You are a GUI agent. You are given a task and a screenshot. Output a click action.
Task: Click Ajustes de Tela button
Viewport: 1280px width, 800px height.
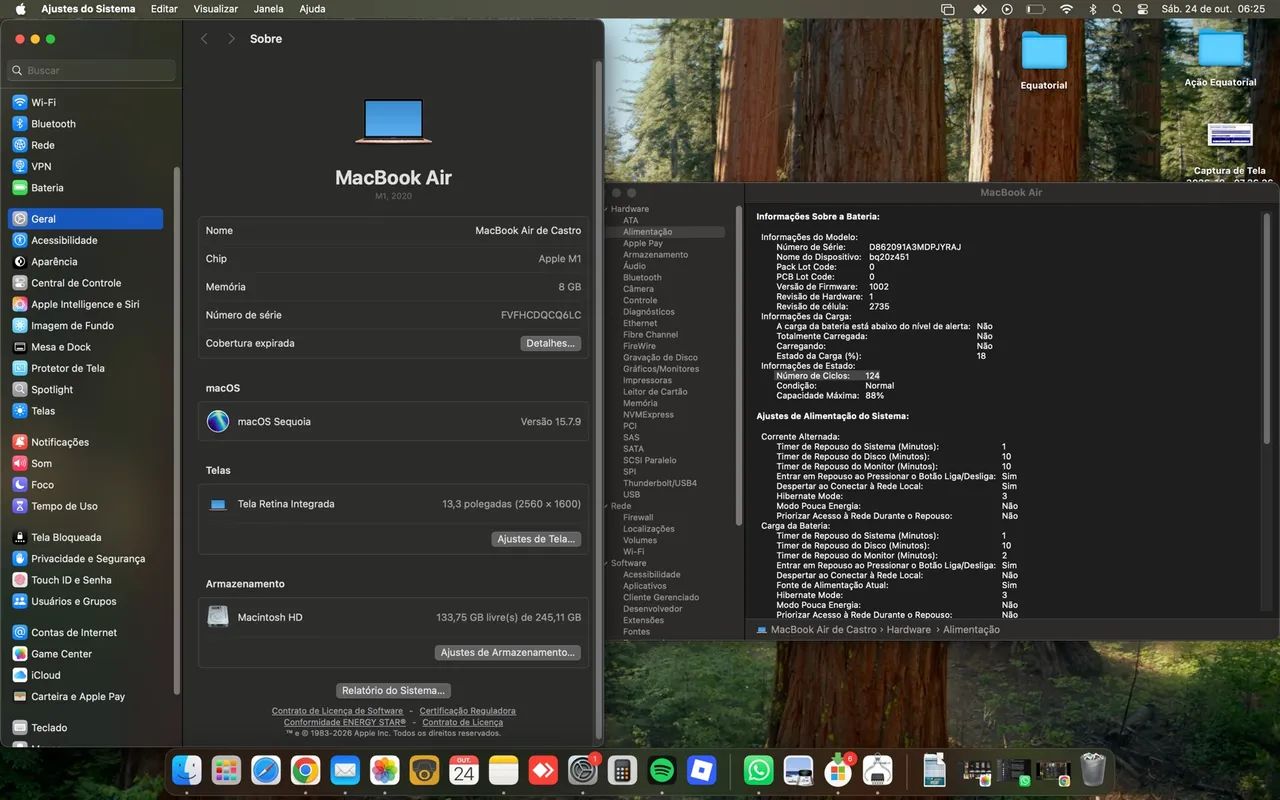pos(536,539)
